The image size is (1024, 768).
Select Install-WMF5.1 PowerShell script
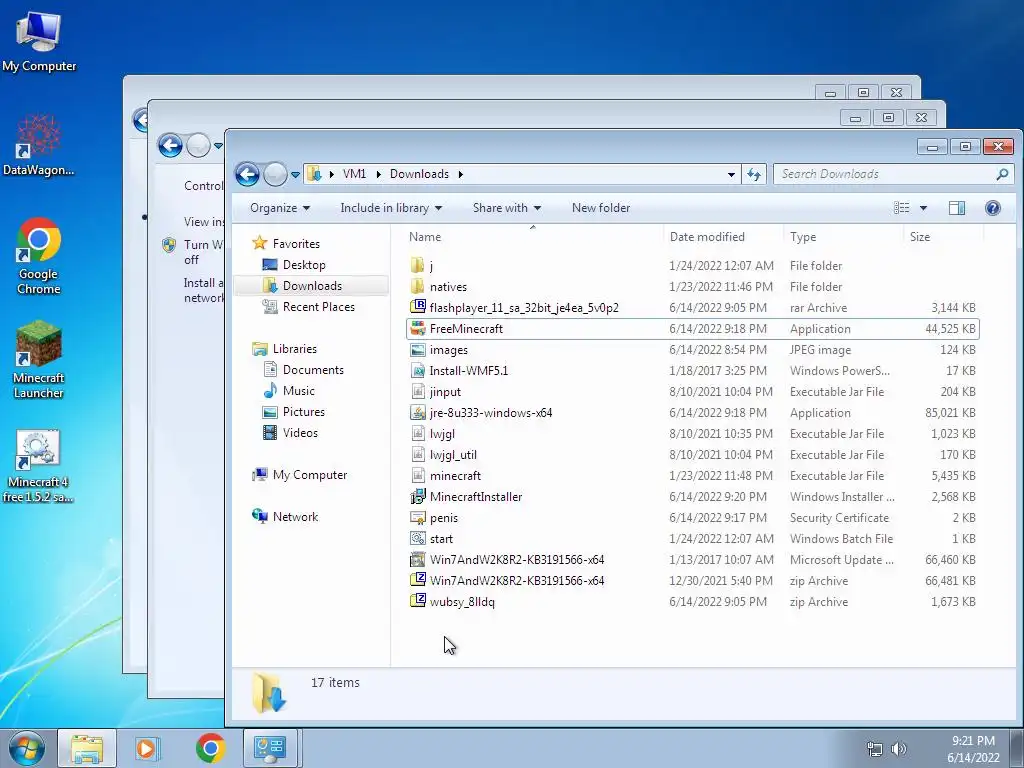tap(468, 371)
